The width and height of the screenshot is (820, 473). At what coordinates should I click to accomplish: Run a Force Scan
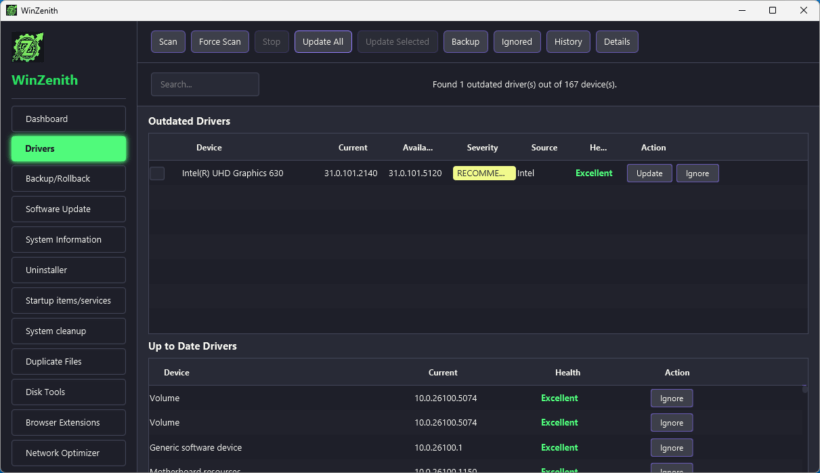pos(220,42)
